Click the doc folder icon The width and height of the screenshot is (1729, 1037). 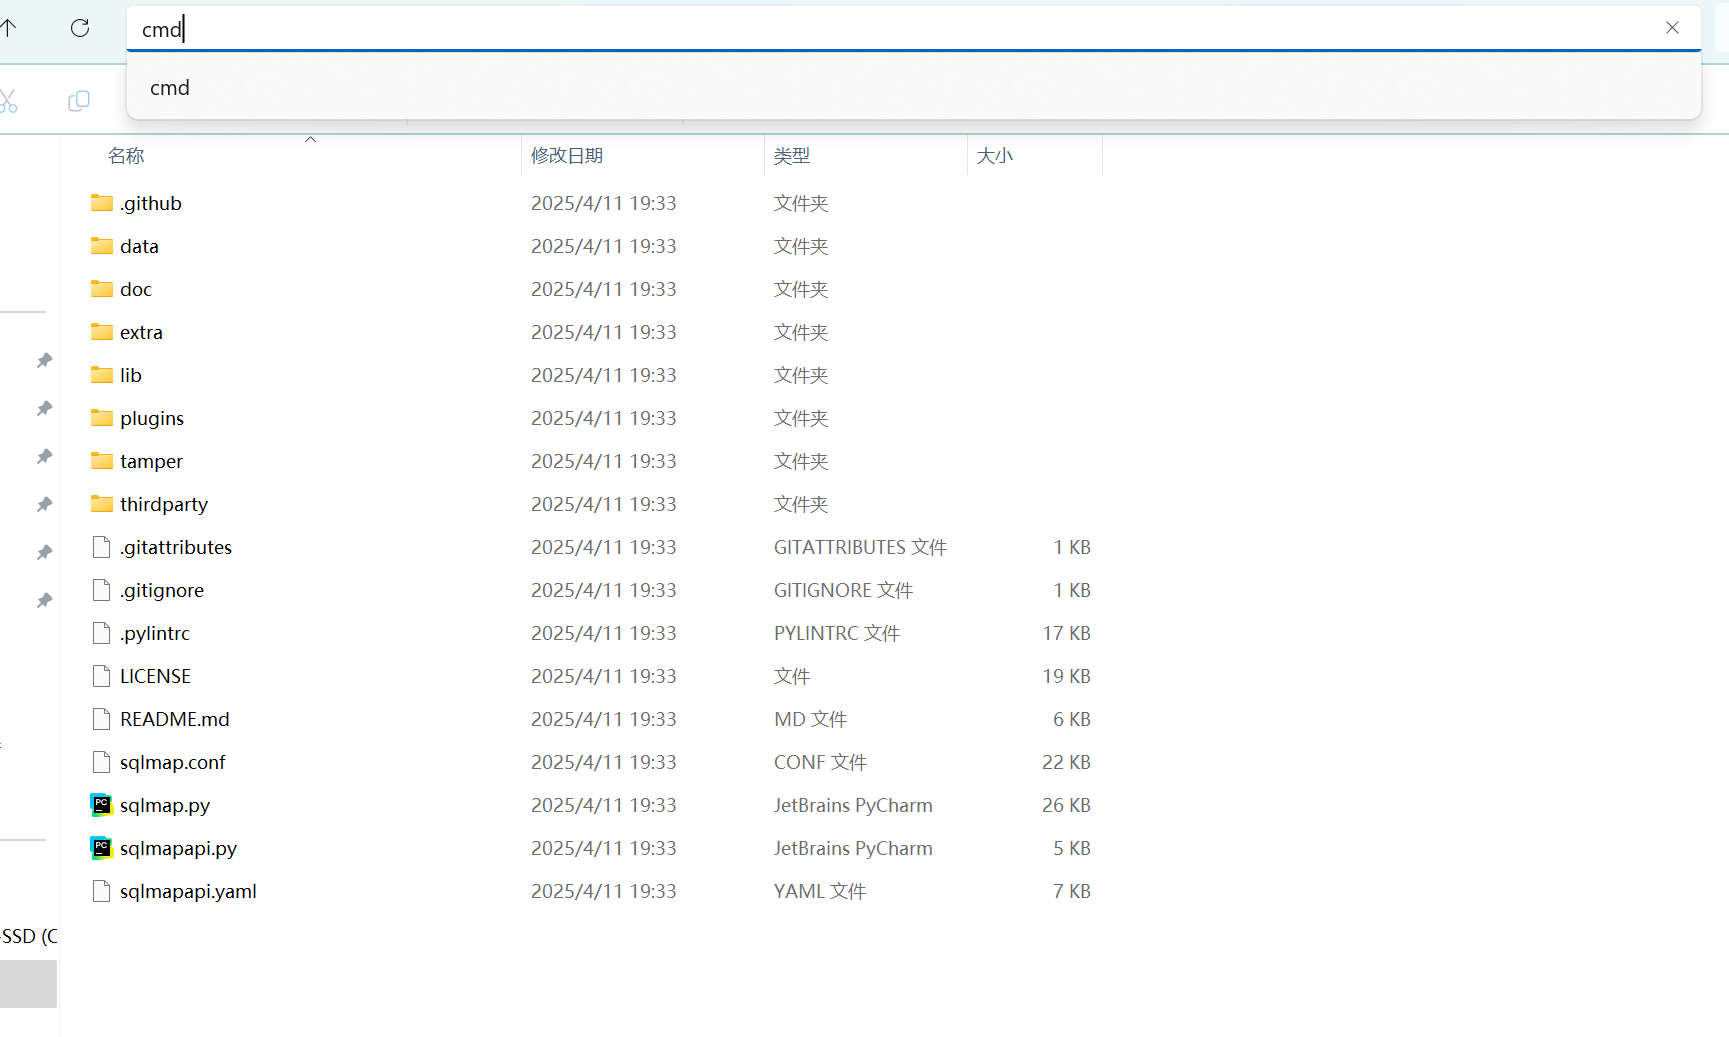[x=102, y=289]
